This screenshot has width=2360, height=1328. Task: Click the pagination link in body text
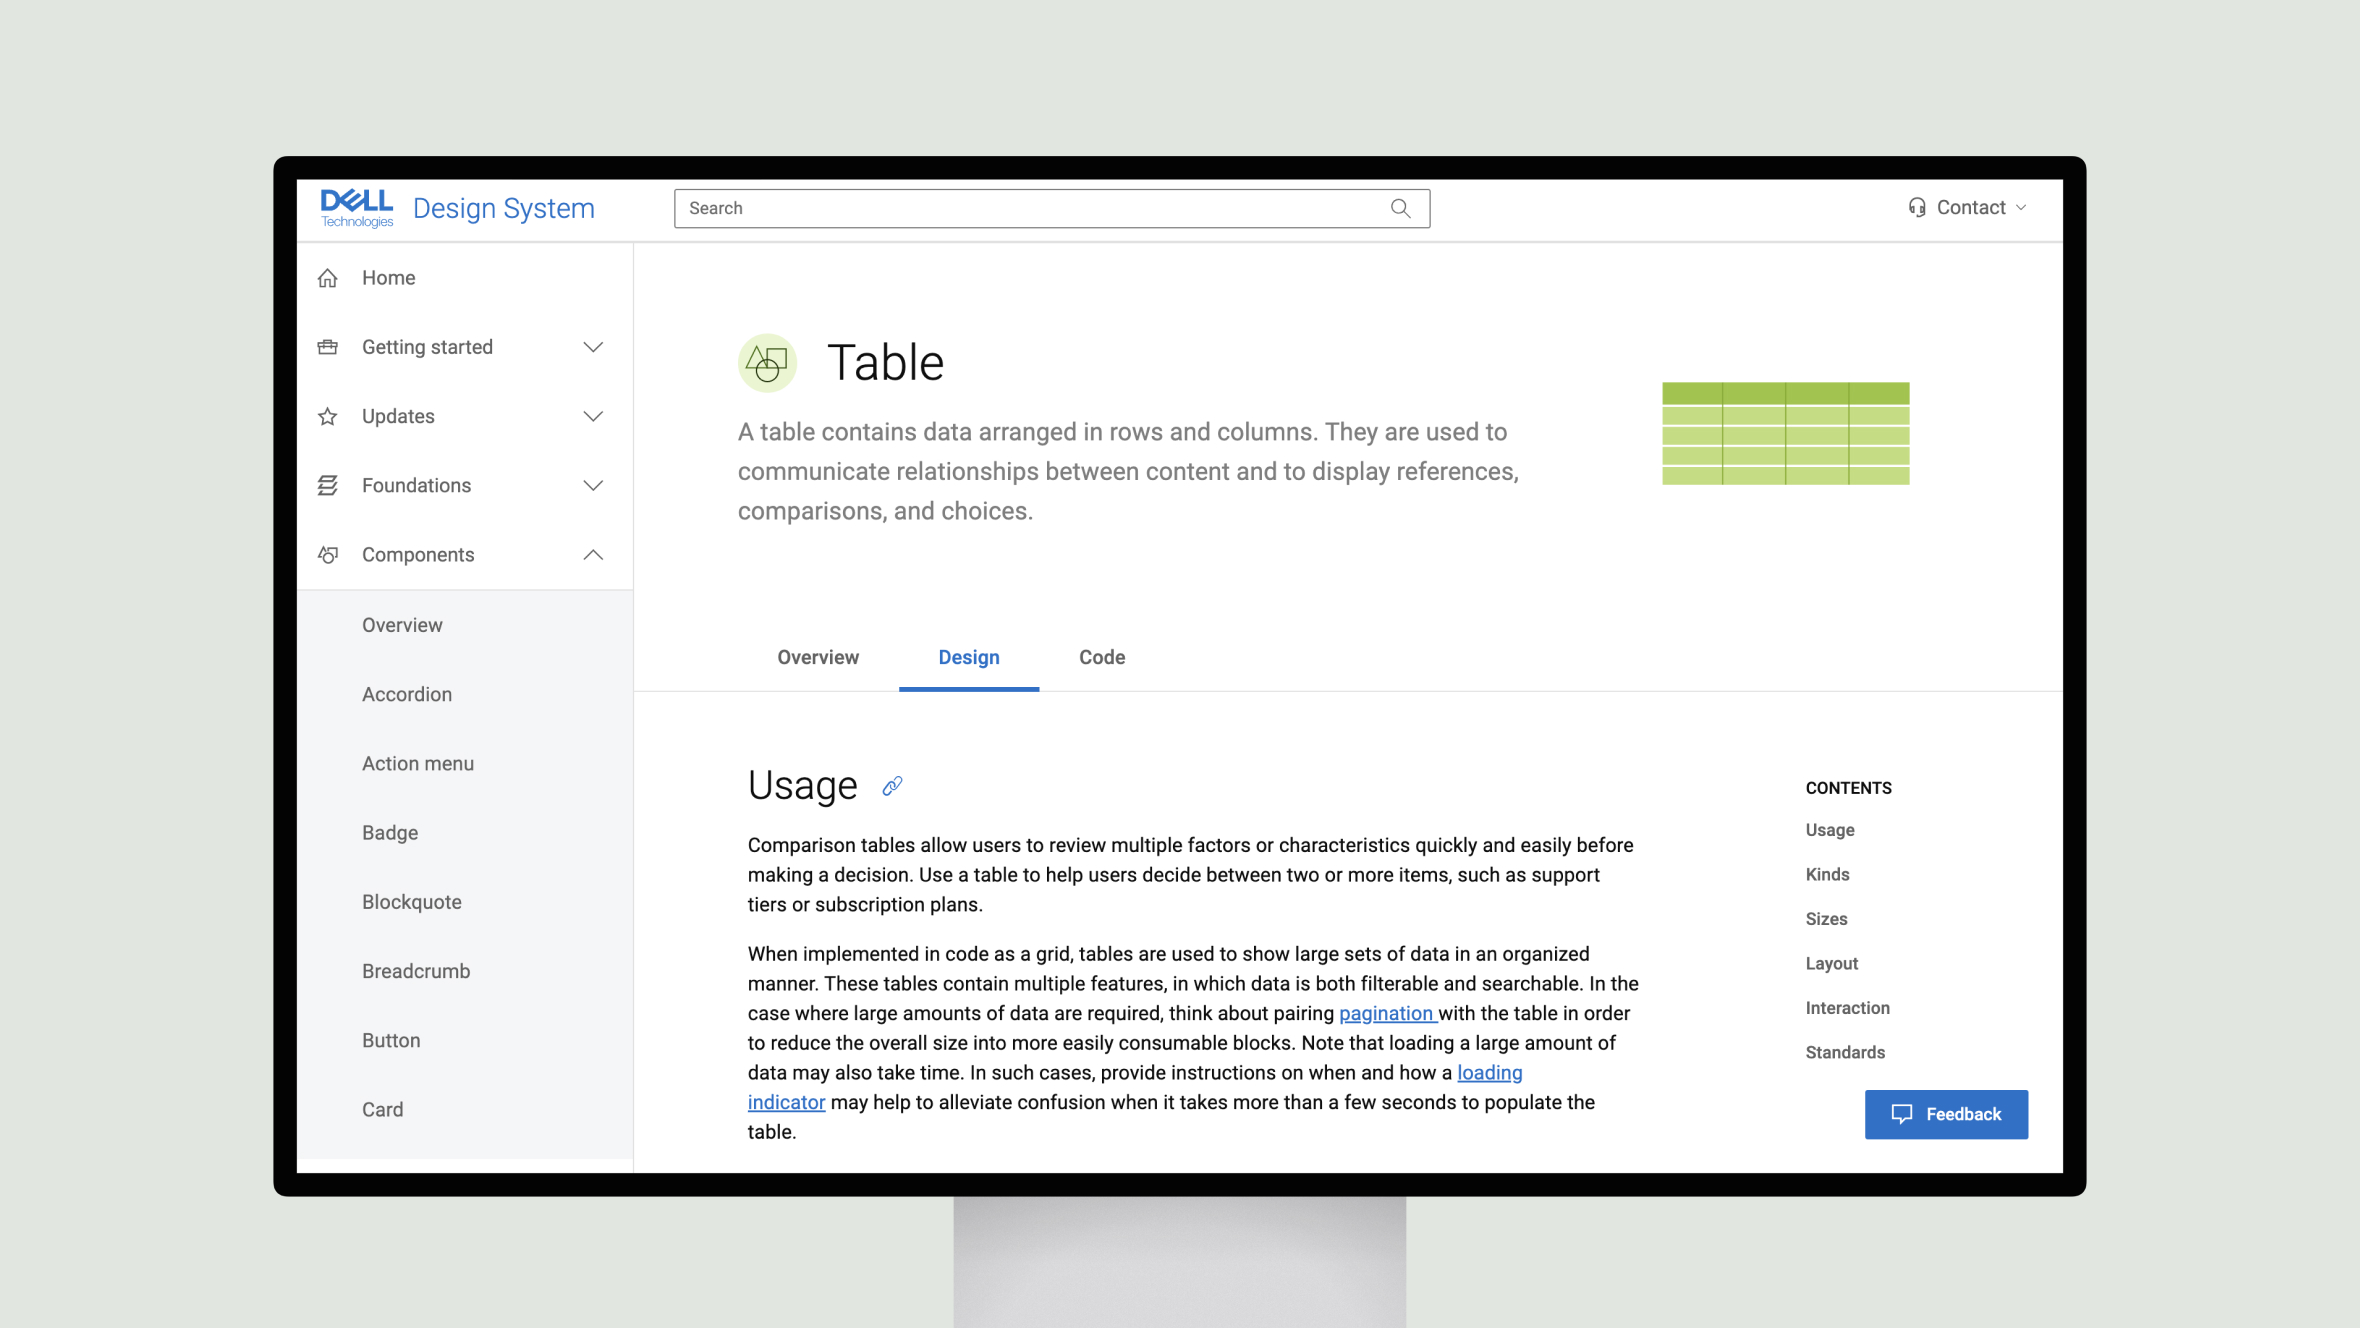coord(1384,1013)
